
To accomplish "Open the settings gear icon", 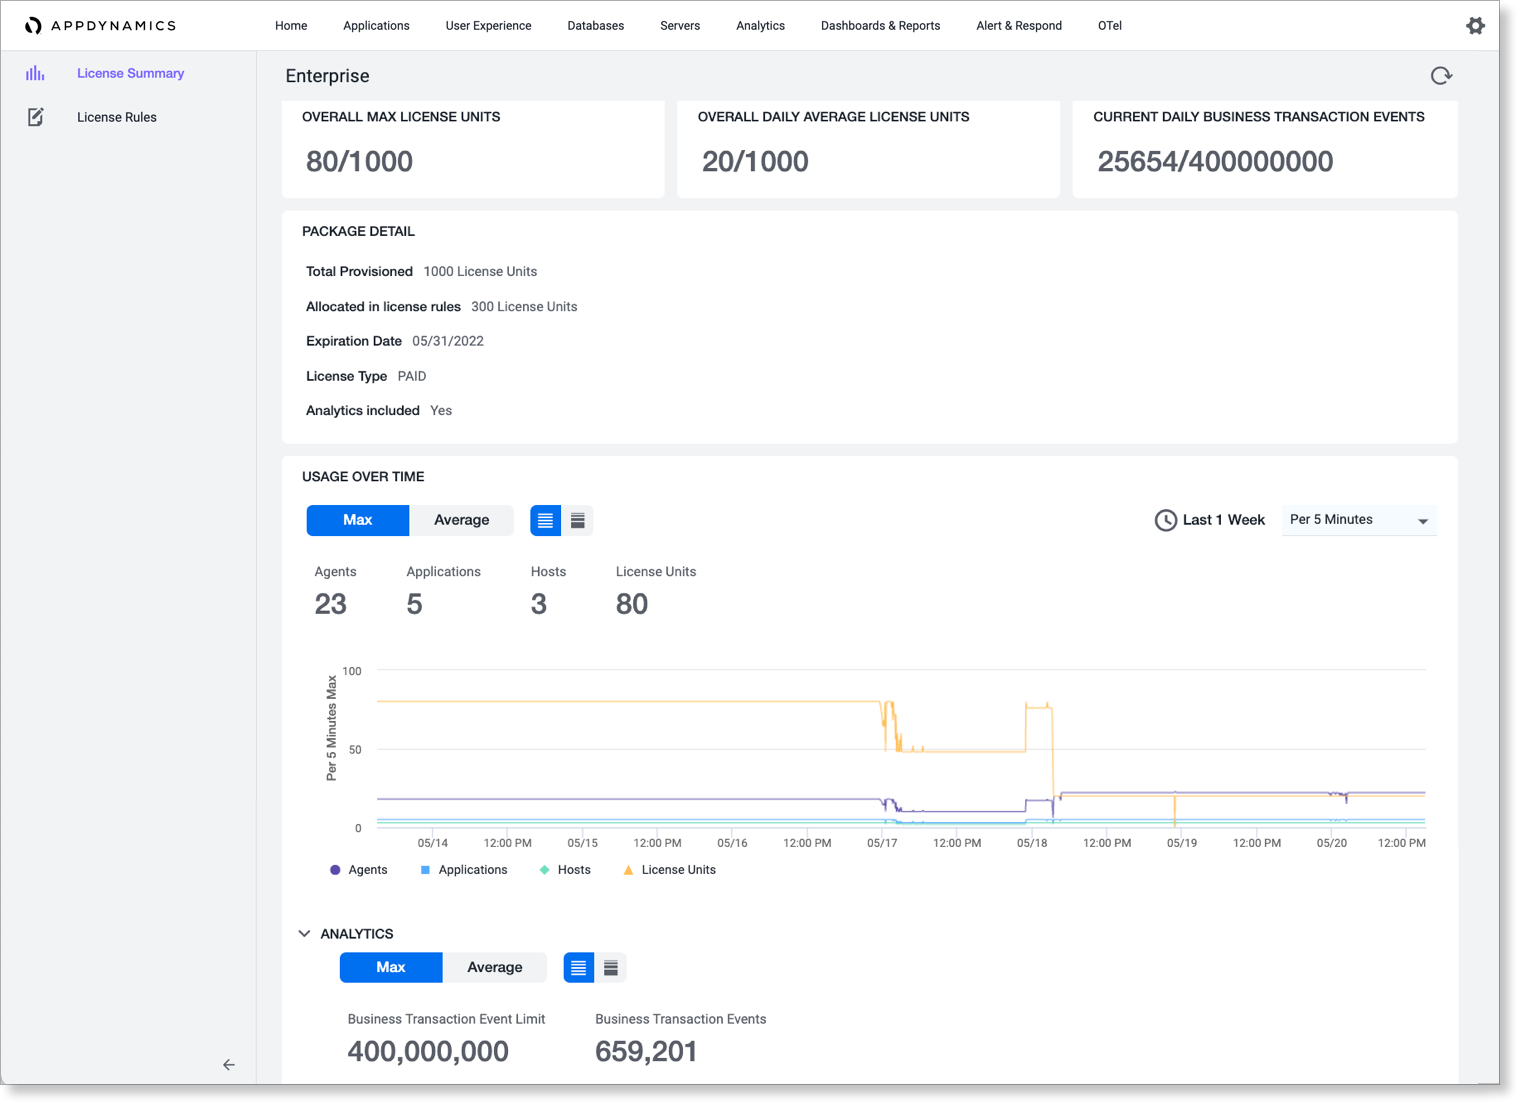I will point(1475,26).
